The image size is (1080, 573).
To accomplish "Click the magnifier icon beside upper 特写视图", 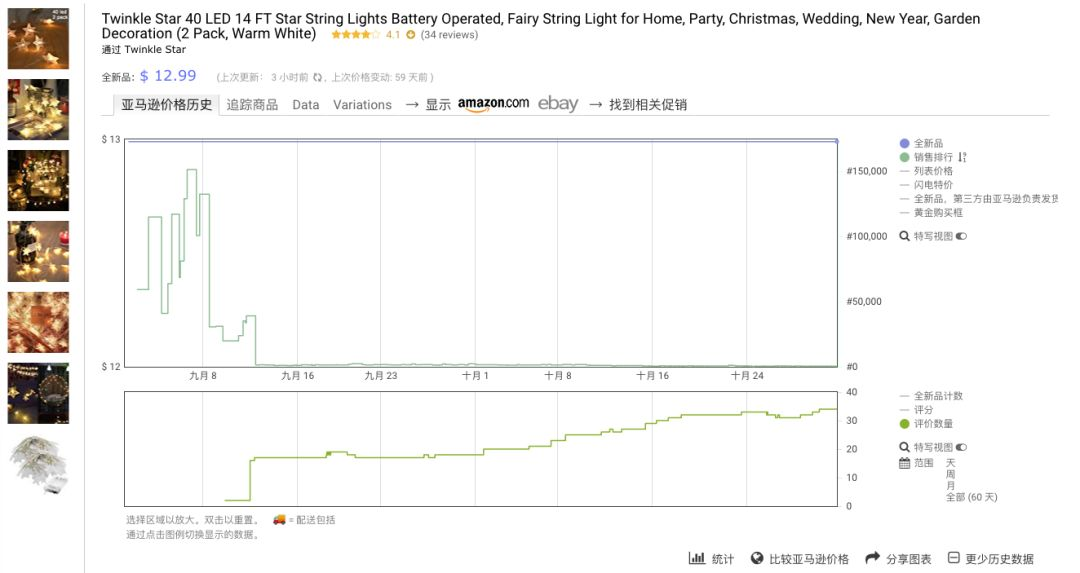I will click(x=904, y=236).
